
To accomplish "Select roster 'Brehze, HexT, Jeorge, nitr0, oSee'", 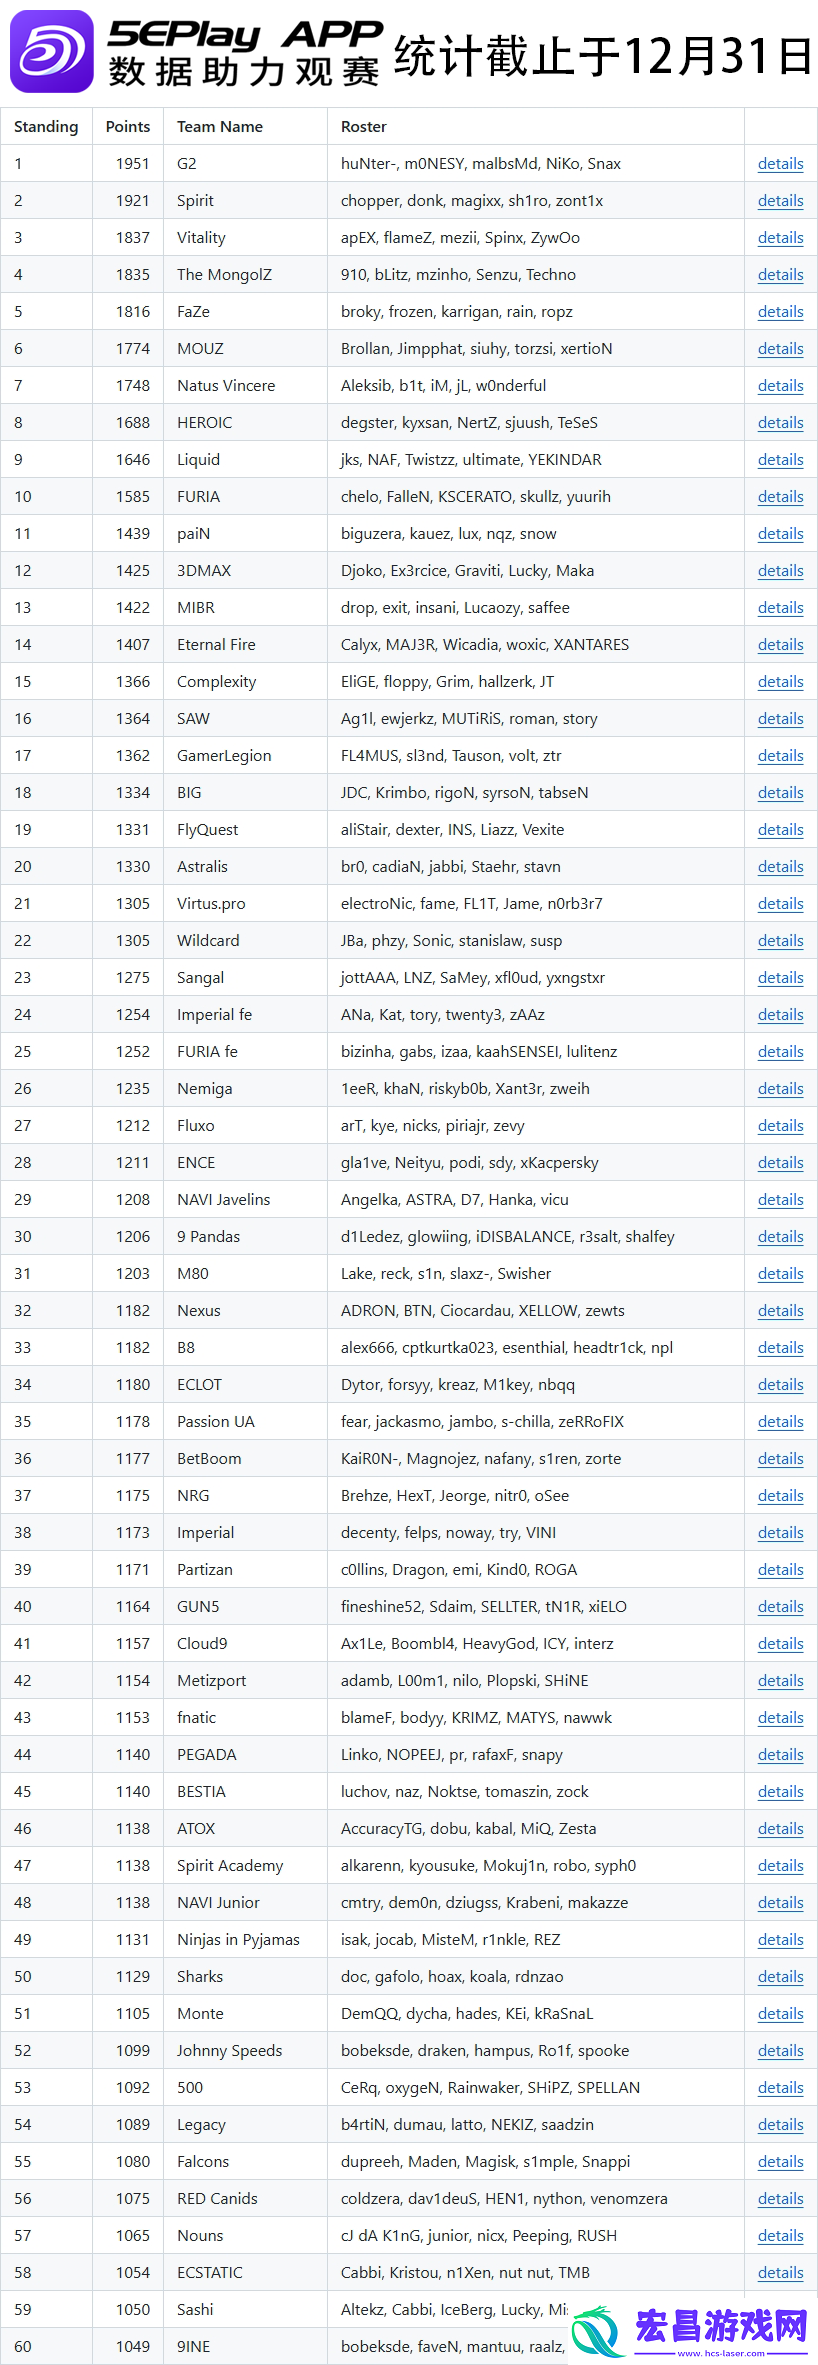I will pyautogui.click(x=455, y=1496).
